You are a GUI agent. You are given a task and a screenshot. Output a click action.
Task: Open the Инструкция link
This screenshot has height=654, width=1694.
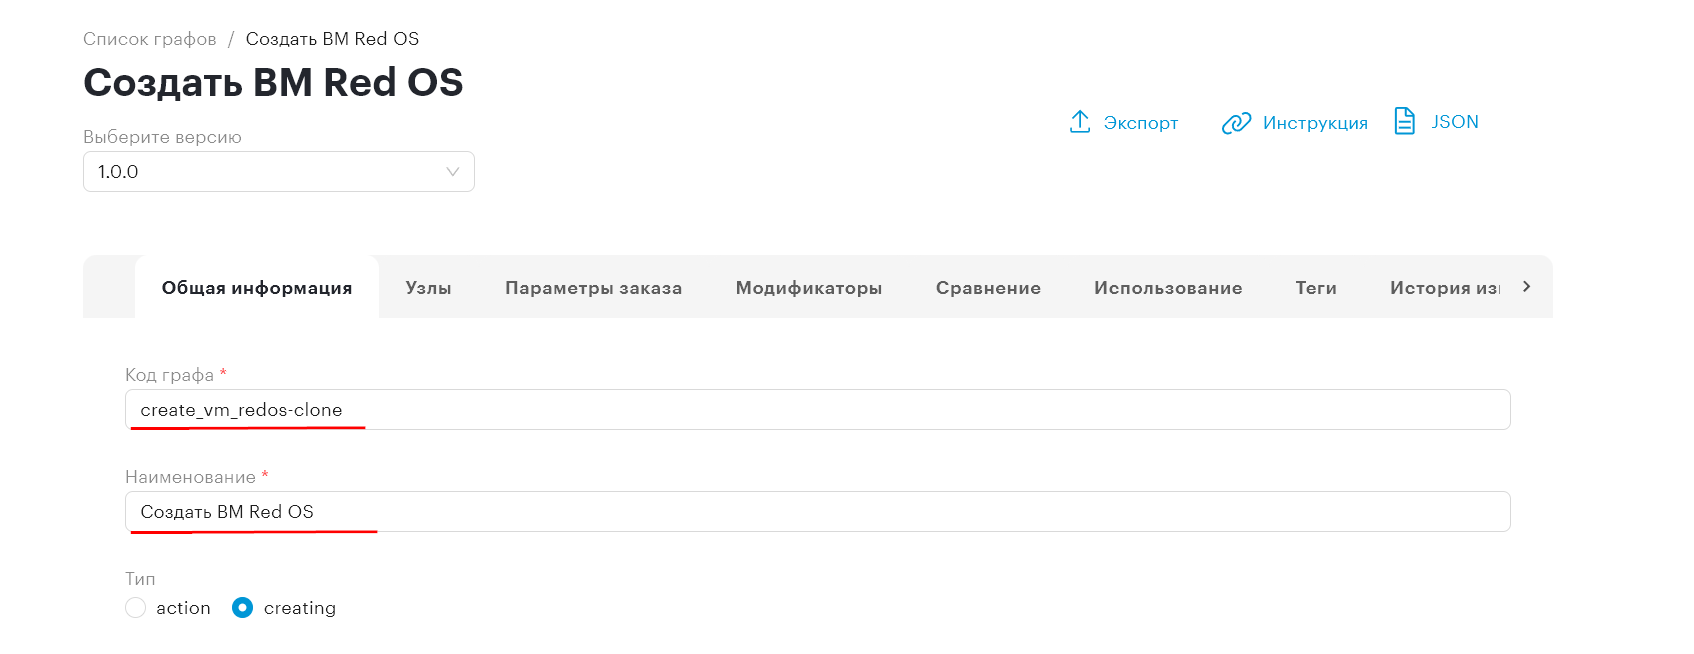pyautogui.click(x=1315, y=122)
